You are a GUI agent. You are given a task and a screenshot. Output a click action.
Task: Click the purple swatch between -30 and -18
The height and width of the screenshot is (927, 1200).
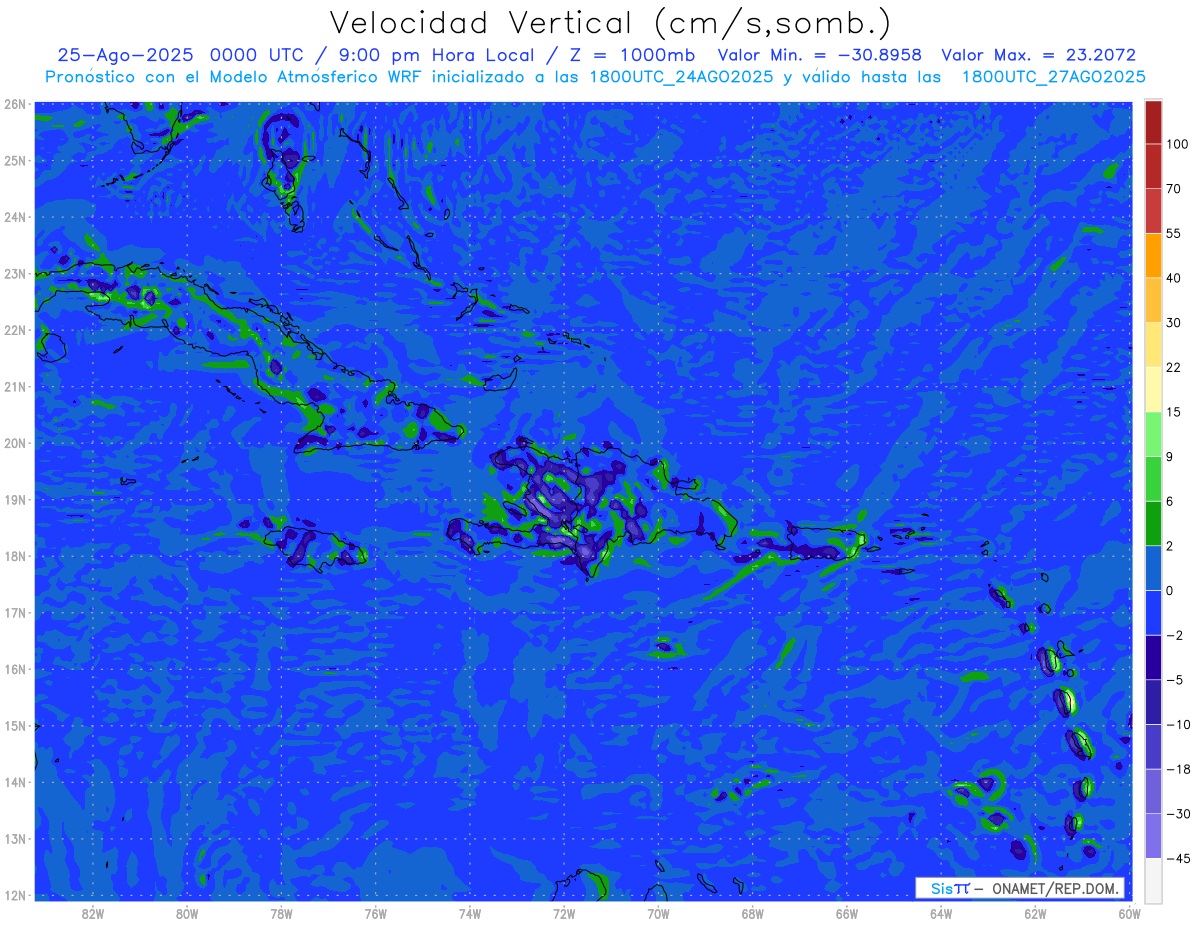click(1153, 791)
